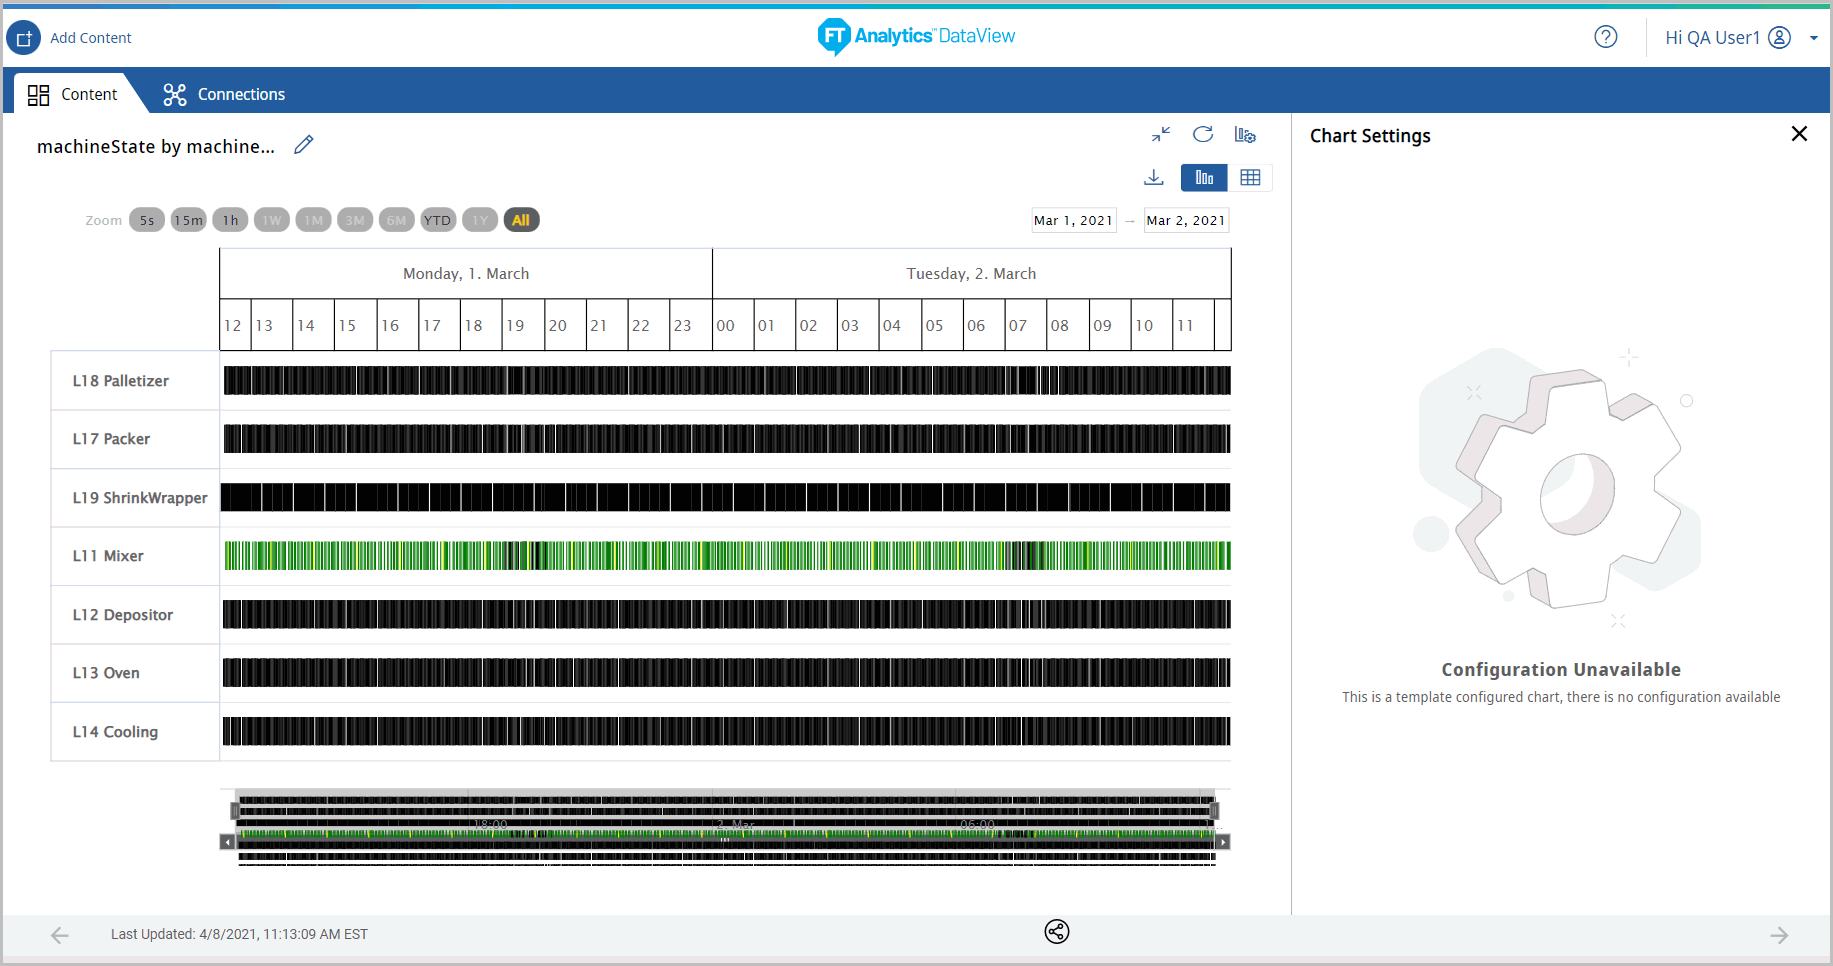Refresh the chart data
The width and height of the screenshot is (1833, 966).
(1203, 134)
